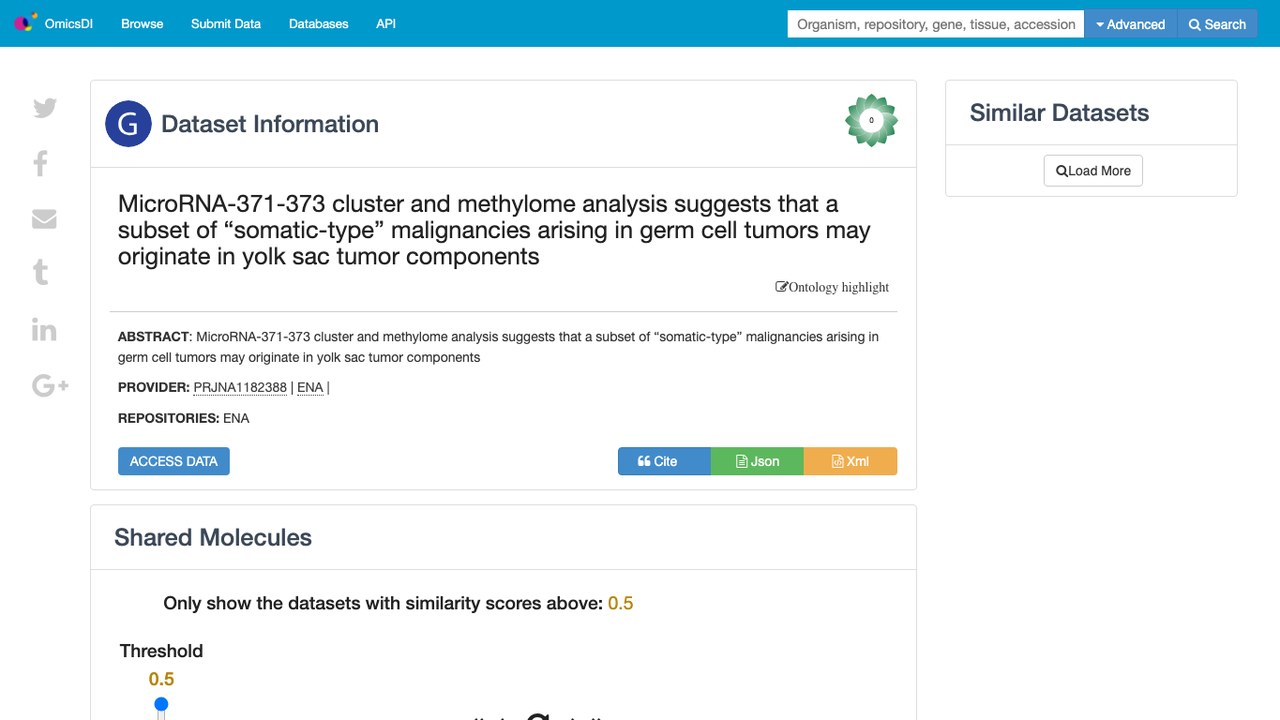Share dataset on LinkedIn
The width and height of the screenshot is (1280, 720).
click(44, 329)
